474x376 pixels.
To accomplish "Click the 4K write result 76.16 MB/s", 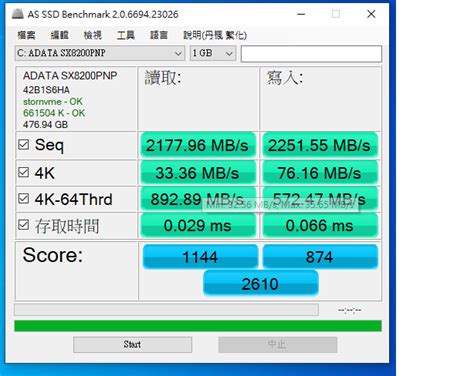I will point(320,173).
